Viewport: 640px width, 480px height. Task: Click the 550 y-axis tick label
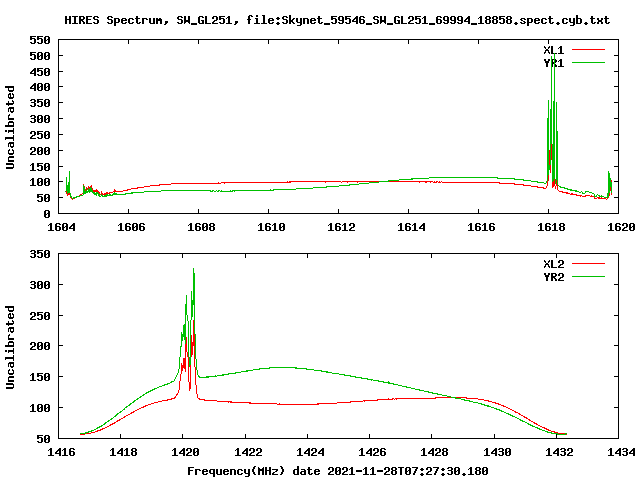(x=40, y=40)
